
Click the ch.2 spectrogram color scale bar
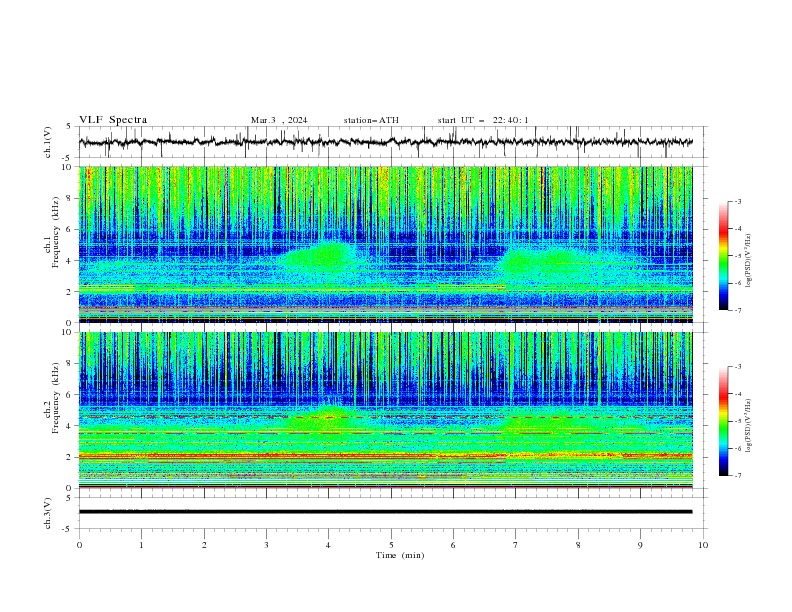(723, 421)
